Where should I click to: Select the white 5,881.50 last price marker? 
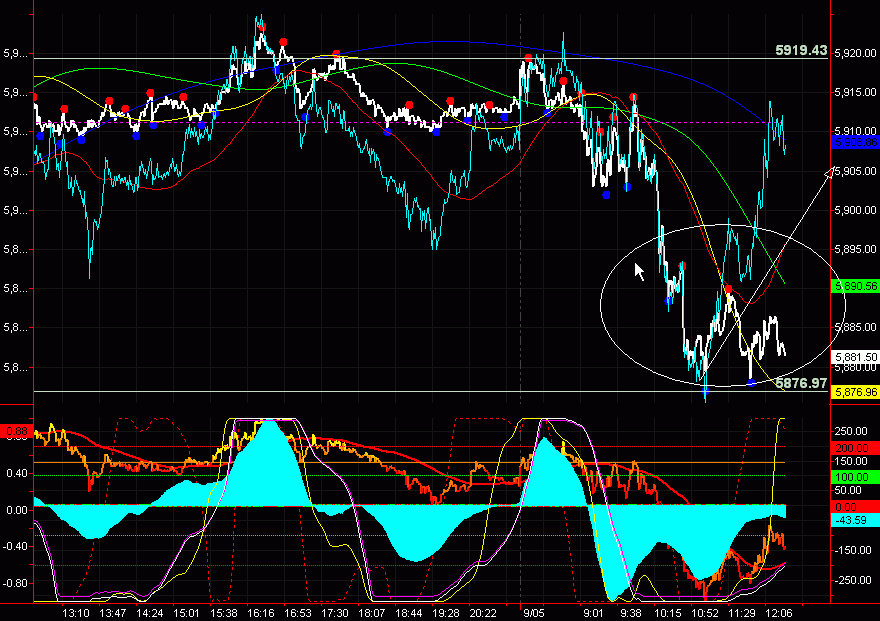855,357
